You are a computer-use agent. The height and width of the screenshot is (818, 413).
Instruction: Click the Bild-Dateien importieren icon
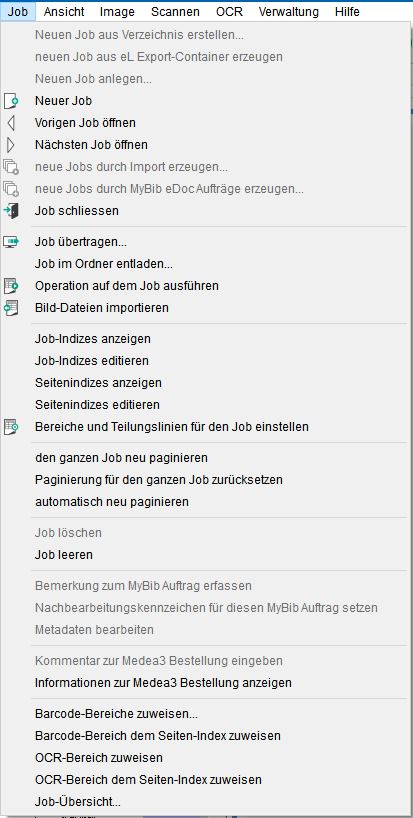(x=11, y=308)
